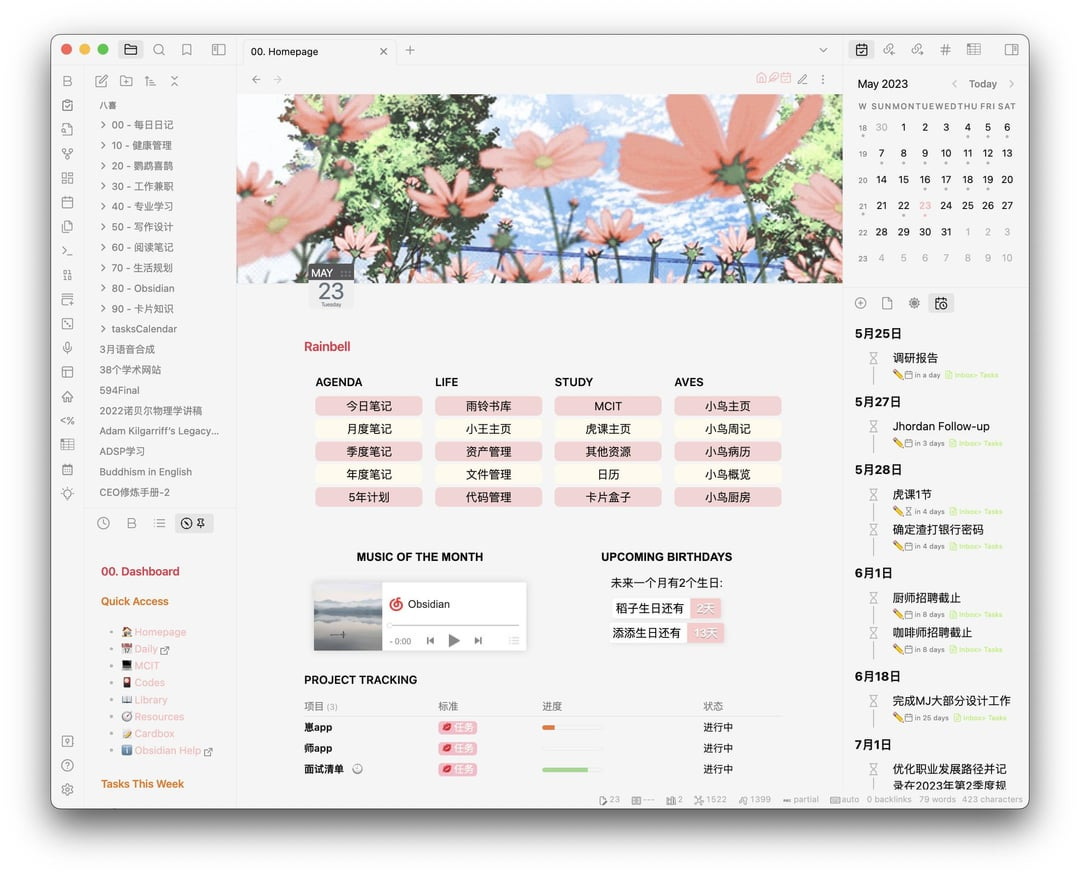Open the settings gear icon
This screenshot has width=1080, height=876.
click(68, 789)
